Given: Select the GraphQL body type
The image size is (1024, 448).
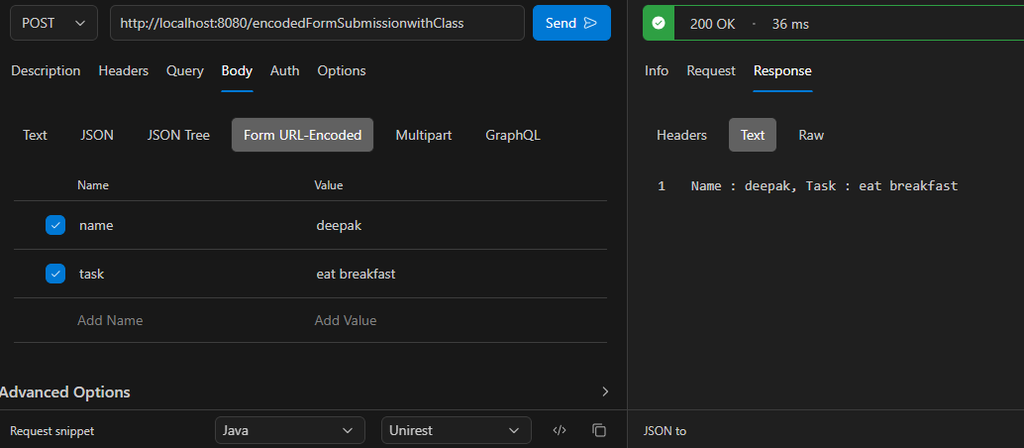Looking at the screenshot, I should [513, 135].
